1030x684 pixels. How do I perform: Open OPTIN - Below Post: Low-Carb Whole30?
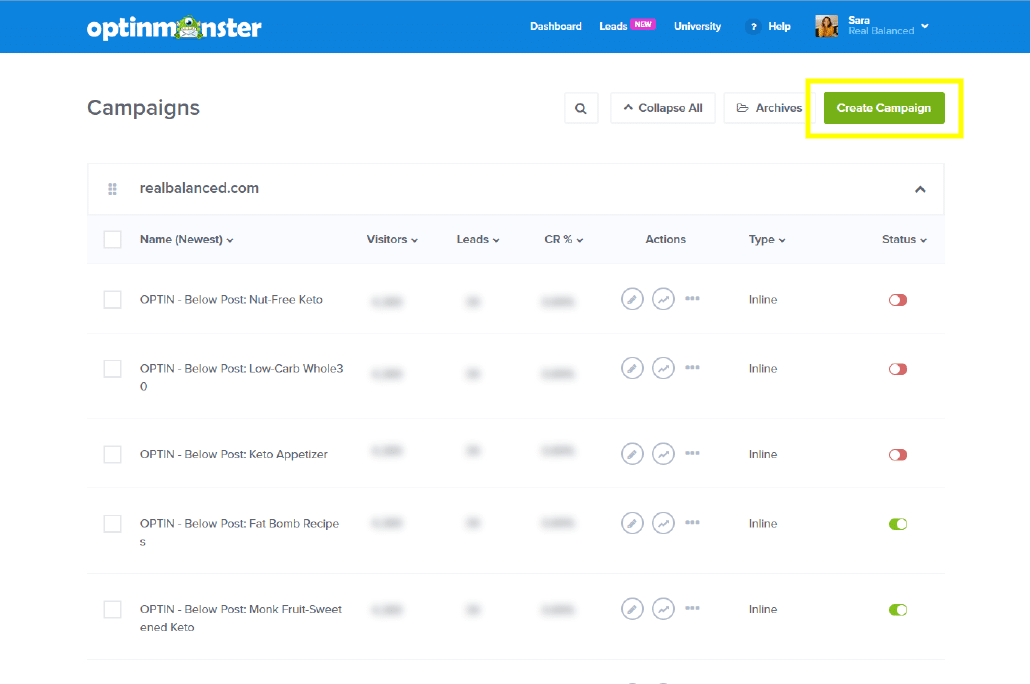click(242, 377)
